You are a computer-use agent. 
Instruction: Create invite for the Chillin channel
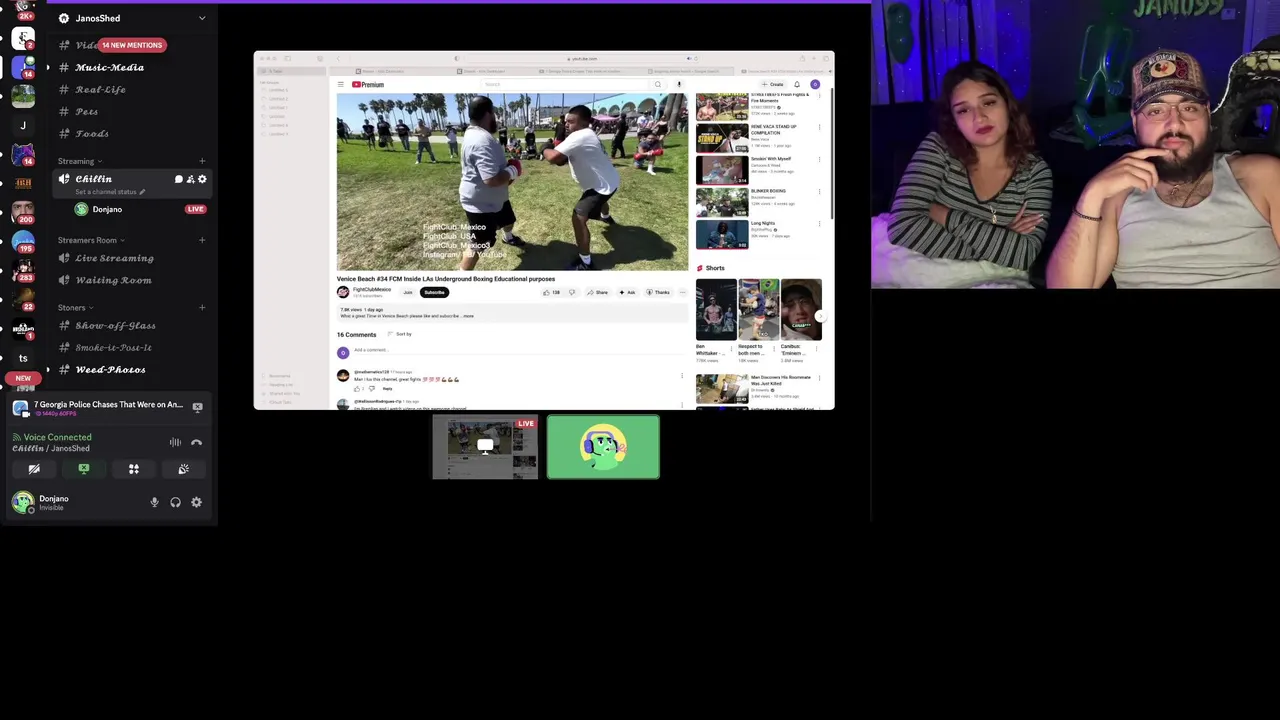pos(190,179)
